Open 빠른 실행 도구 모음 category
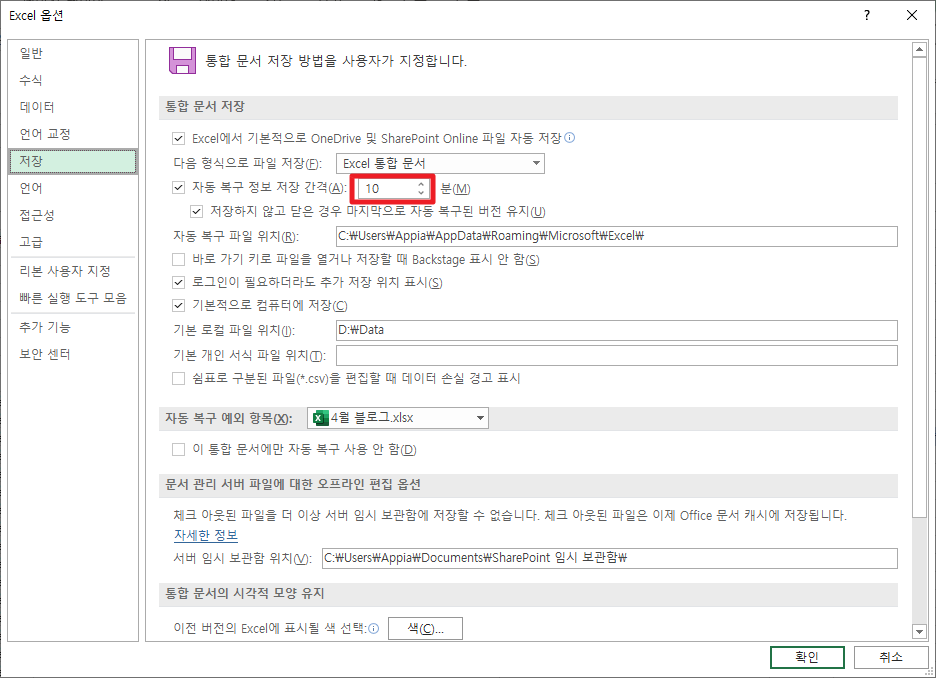The height and width of the screenshot is (678, 936). tap(73, 298)
